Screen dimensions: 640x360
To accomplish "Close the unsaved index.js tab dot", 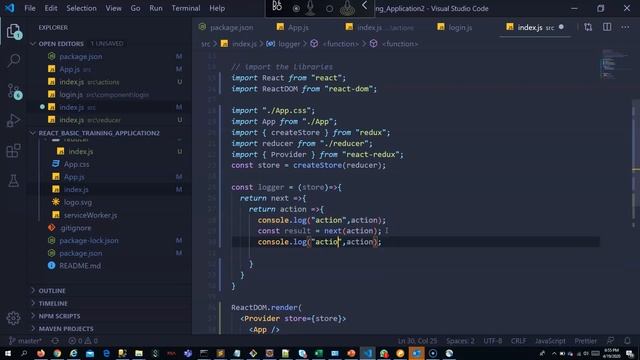I will [x=561, y=27].
